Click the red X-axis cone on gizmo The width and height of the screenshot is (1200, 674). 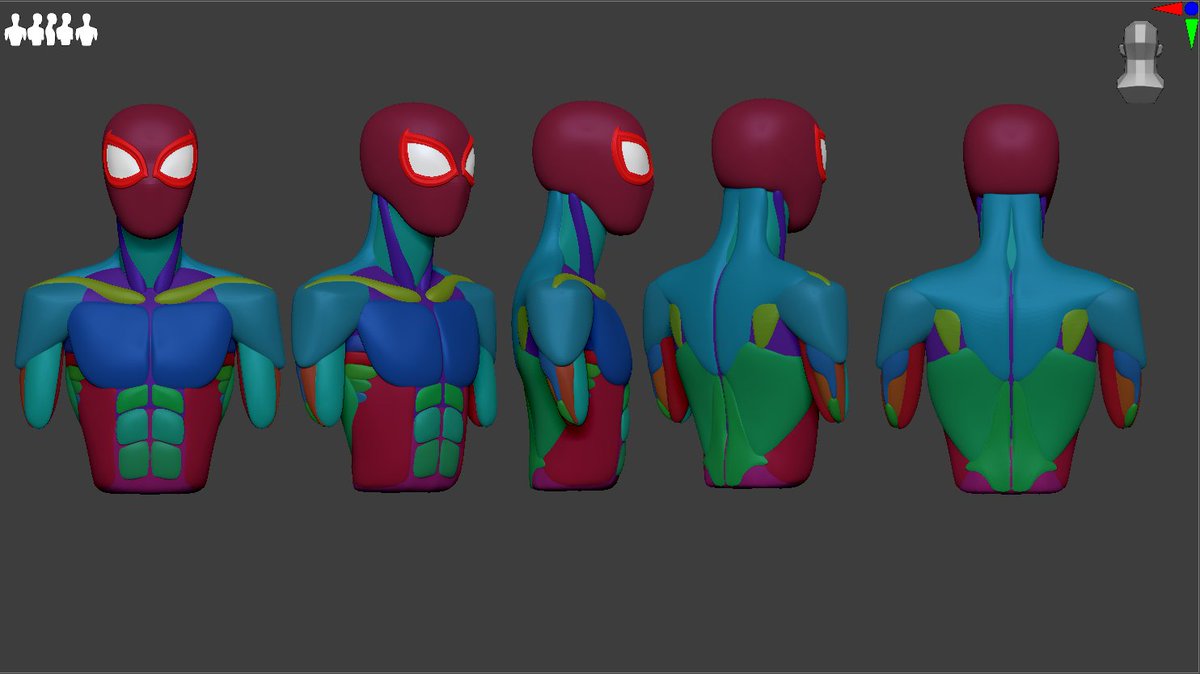tap(1168, 8)
